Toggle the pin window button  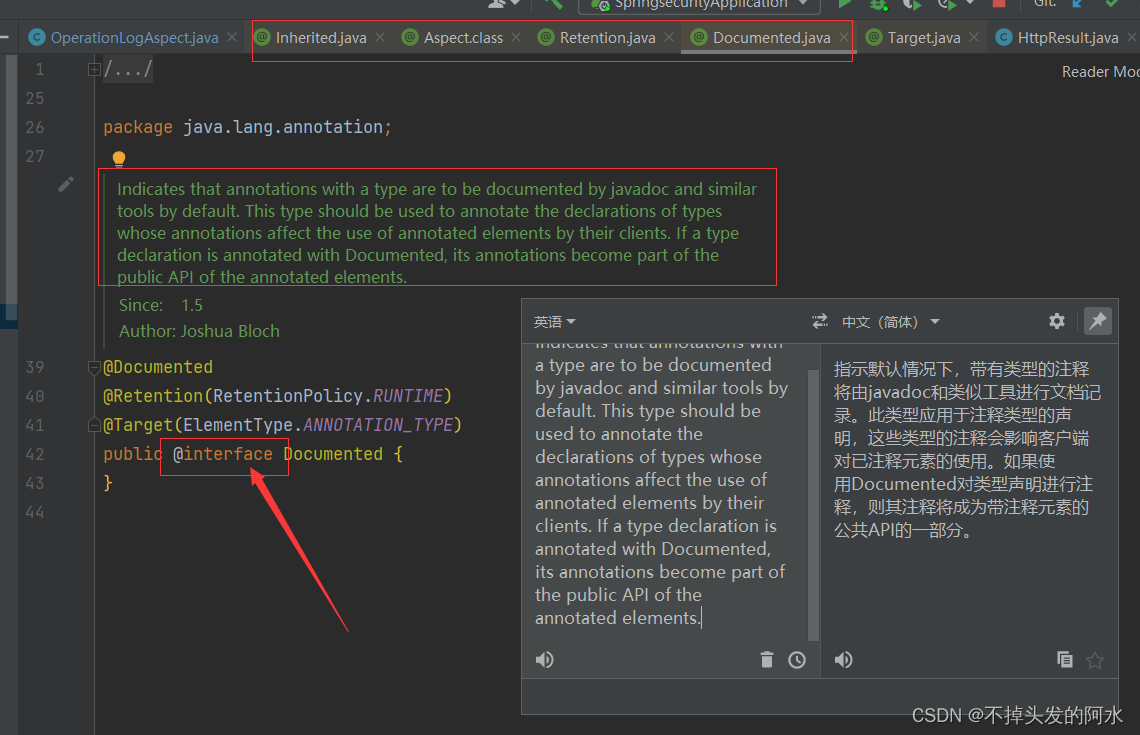(1097, 321)
